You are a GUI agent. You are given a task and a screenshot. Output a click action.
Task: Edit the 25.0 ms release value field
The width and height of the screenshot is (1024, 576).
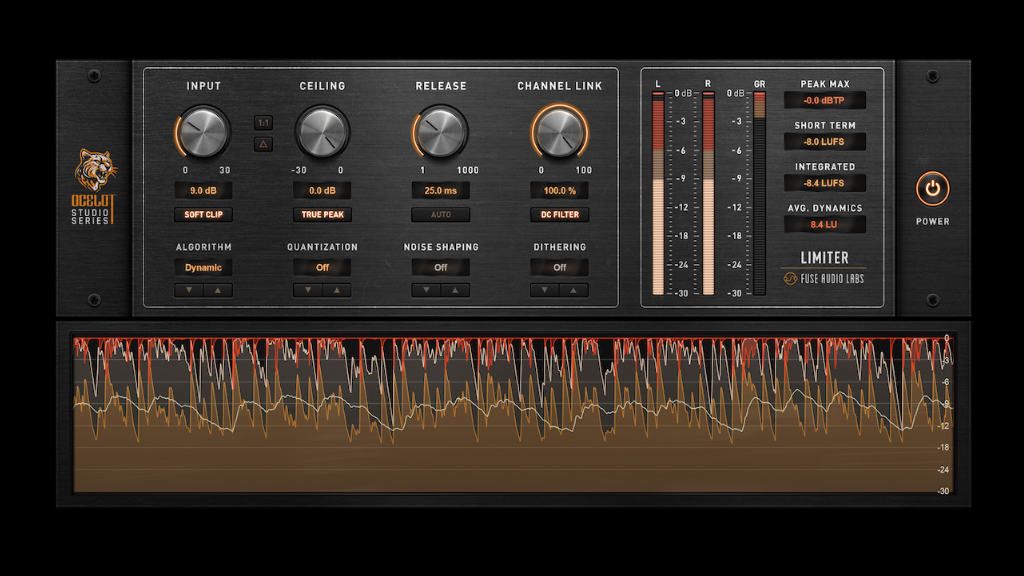[x=441, y=191]
